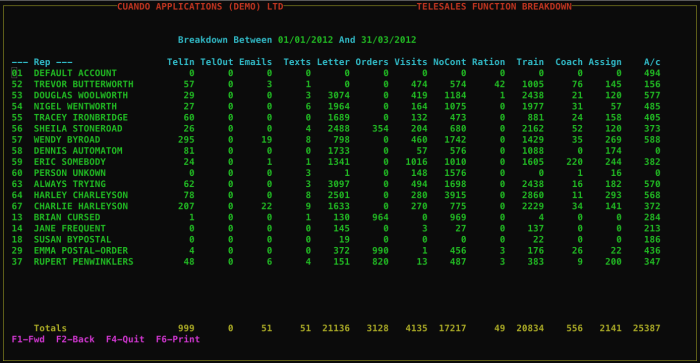This screenshot has height=363, width=700.
Task: Click the TELESALES FUNCTION BREAKDOWN title
Action: [x=494, y=7]
